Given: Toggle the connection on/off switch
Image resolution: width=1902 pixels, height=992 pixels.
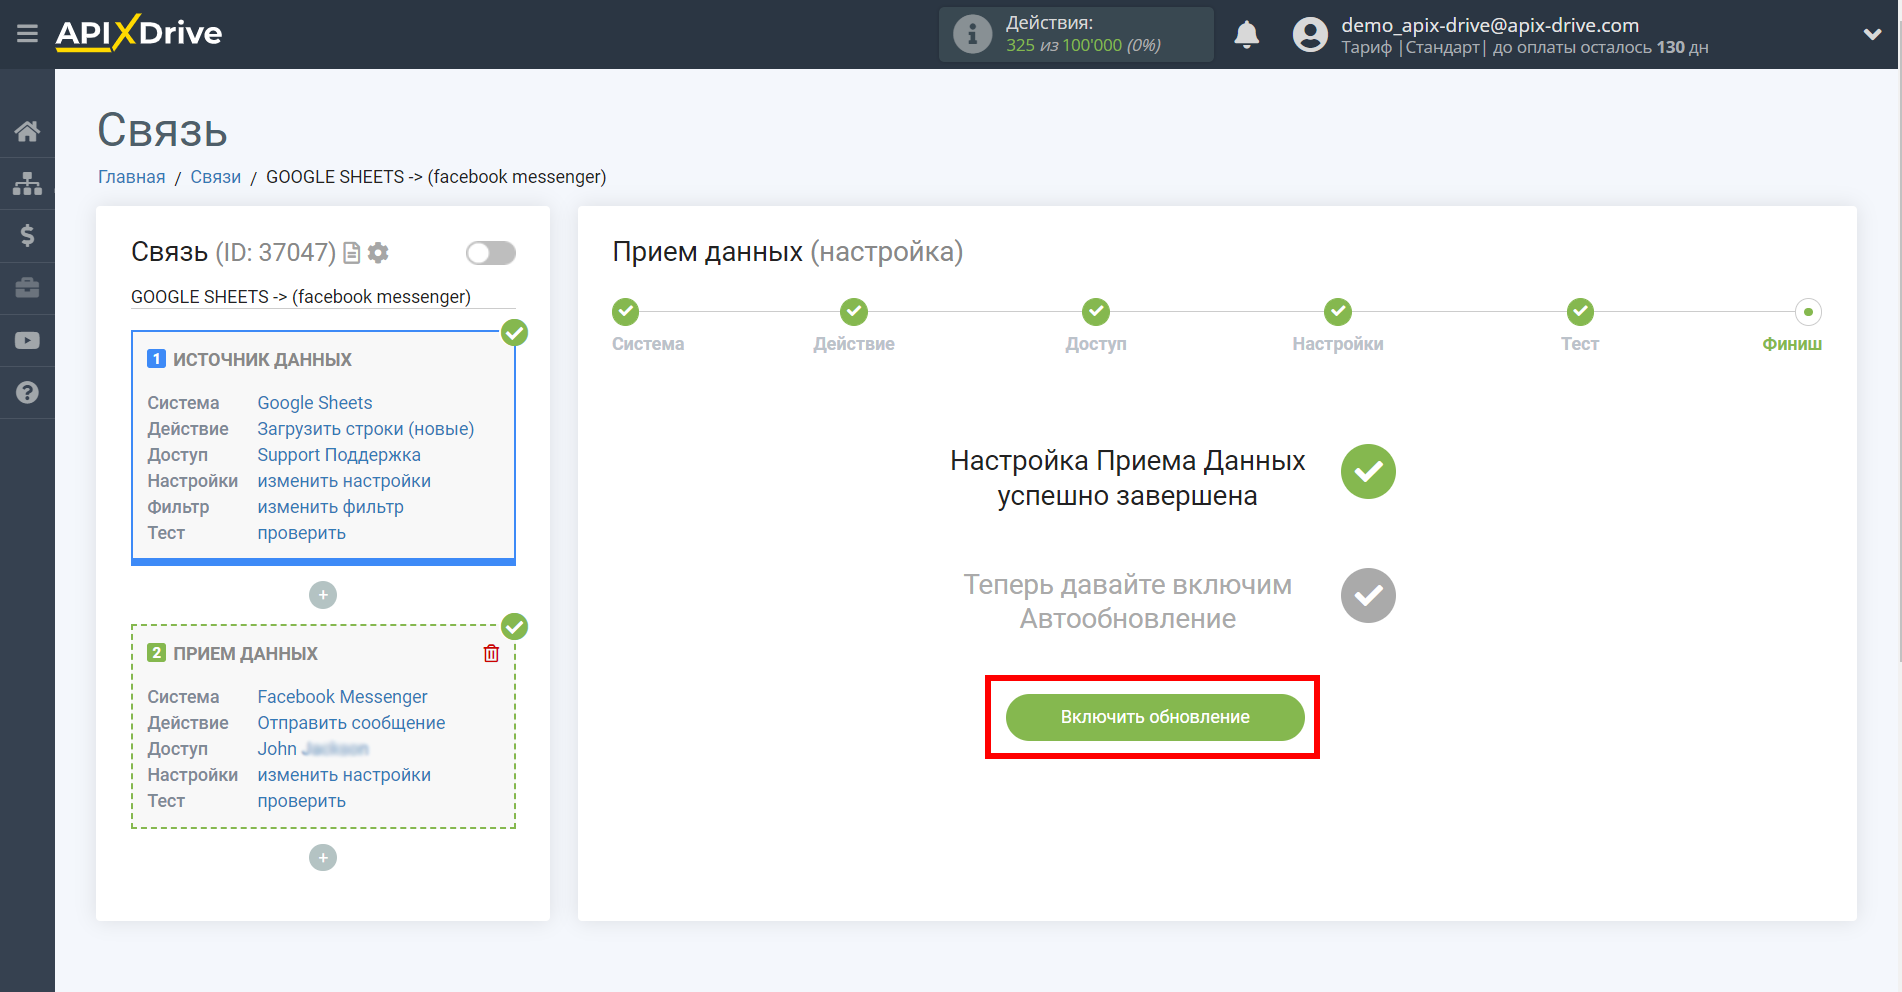Looking at the screenshot, I should tap(490, 253).
